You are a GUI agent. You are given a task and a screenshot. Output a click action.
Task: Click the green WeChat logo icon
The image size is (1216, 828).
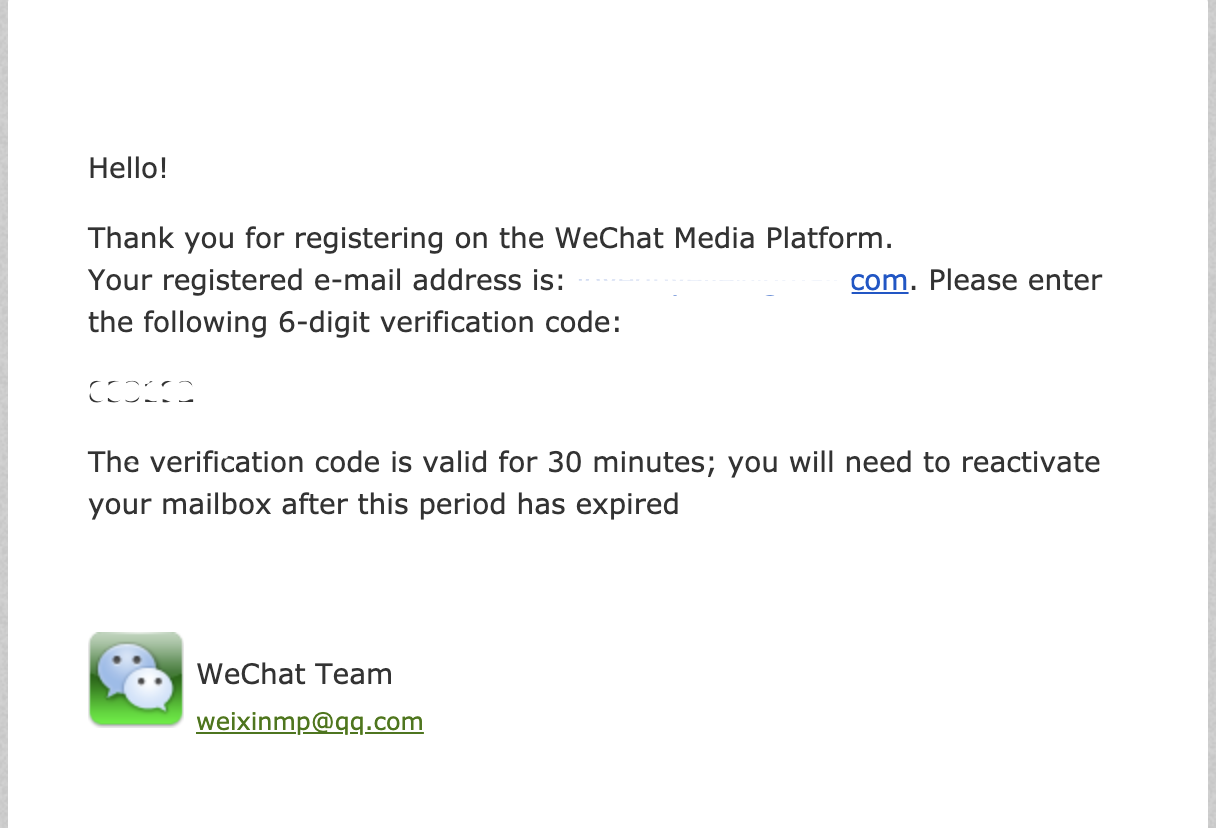tap(136, 678)
